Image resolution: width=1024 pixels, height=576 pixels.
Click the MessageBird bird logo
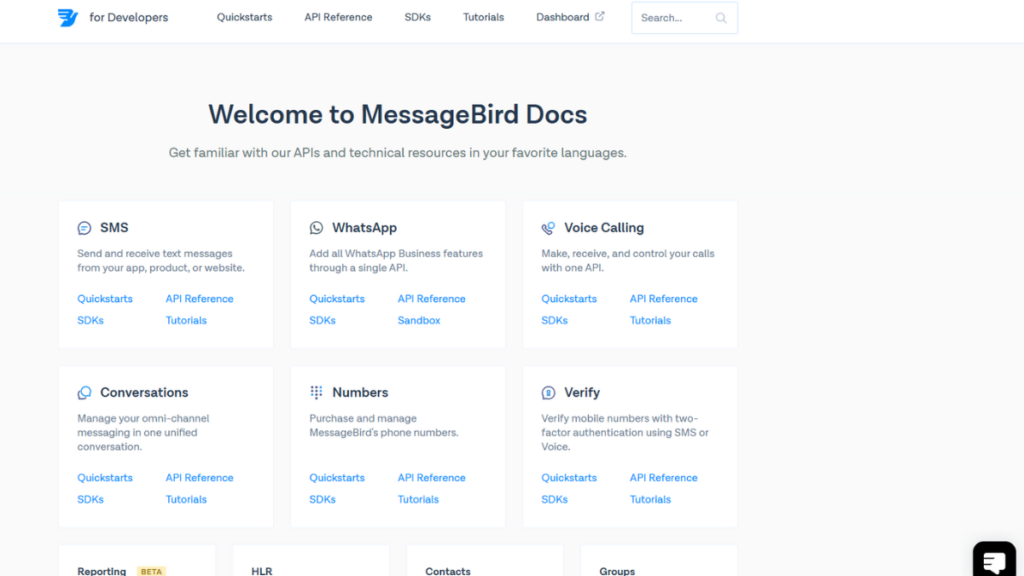point(67,17)
